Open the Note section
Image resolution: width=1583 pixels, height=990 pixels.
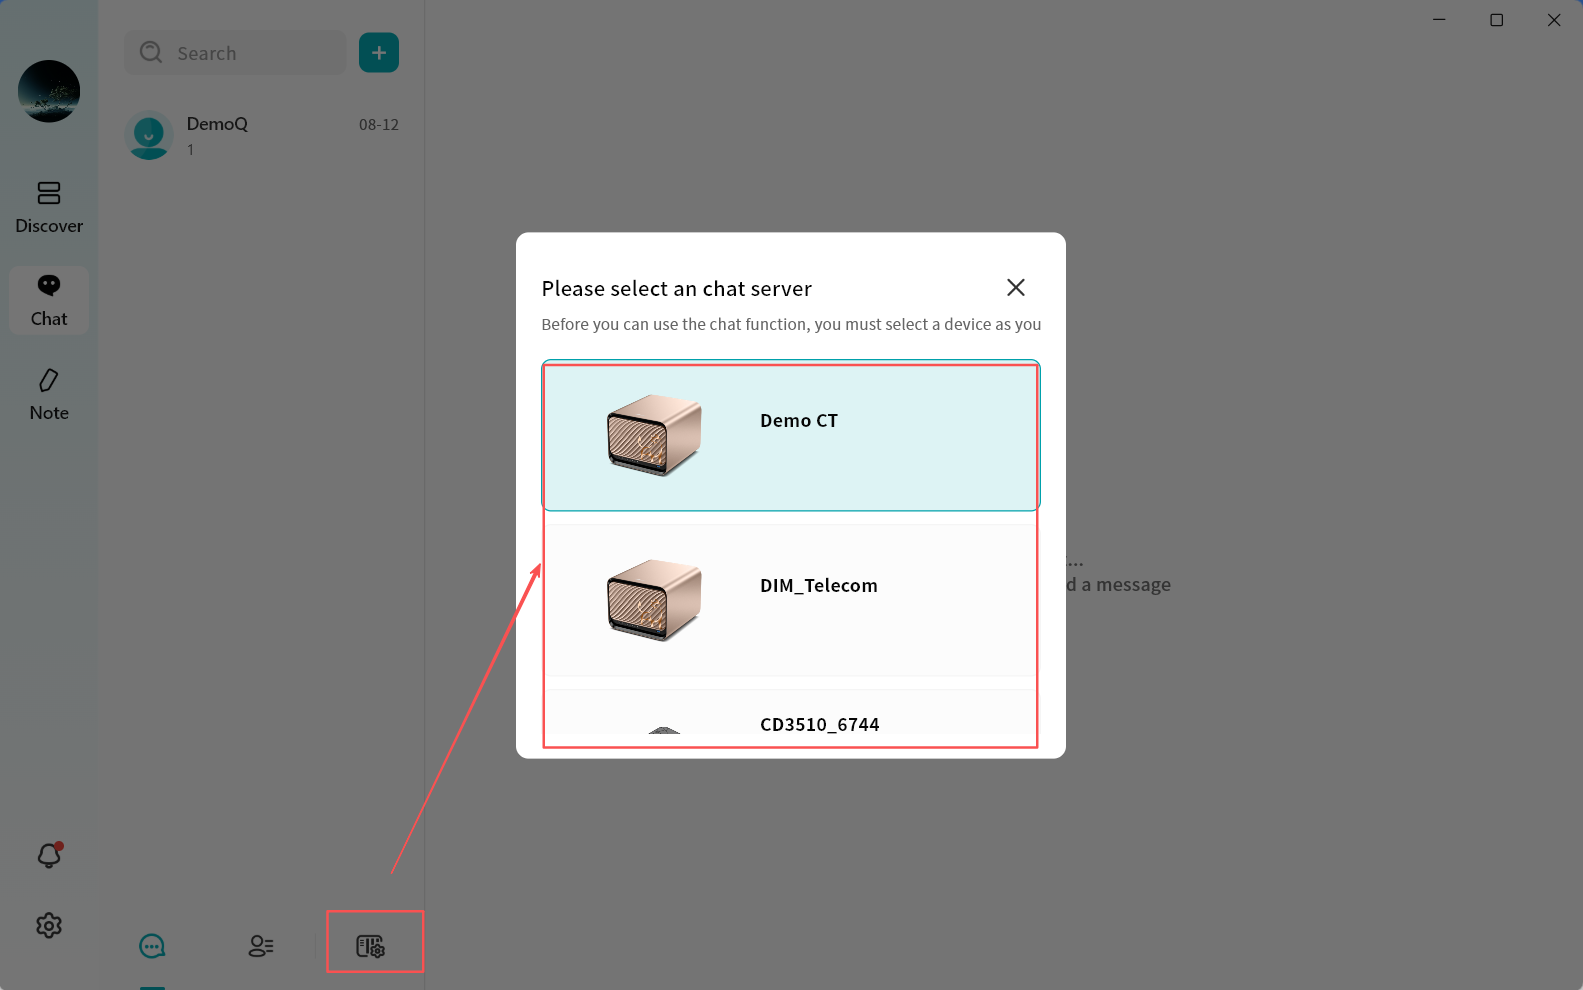point(49,394)
